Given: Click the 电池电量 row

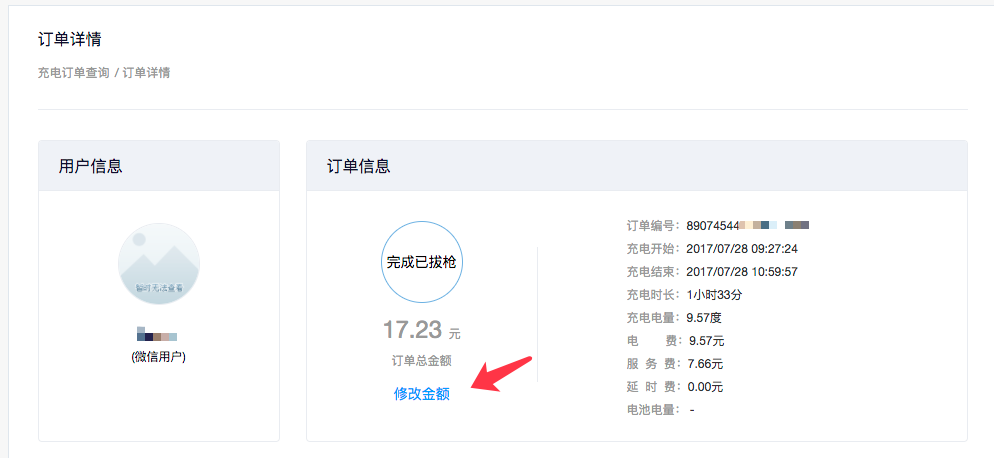Looking at the screenshot, I should (x=660, y=409).
